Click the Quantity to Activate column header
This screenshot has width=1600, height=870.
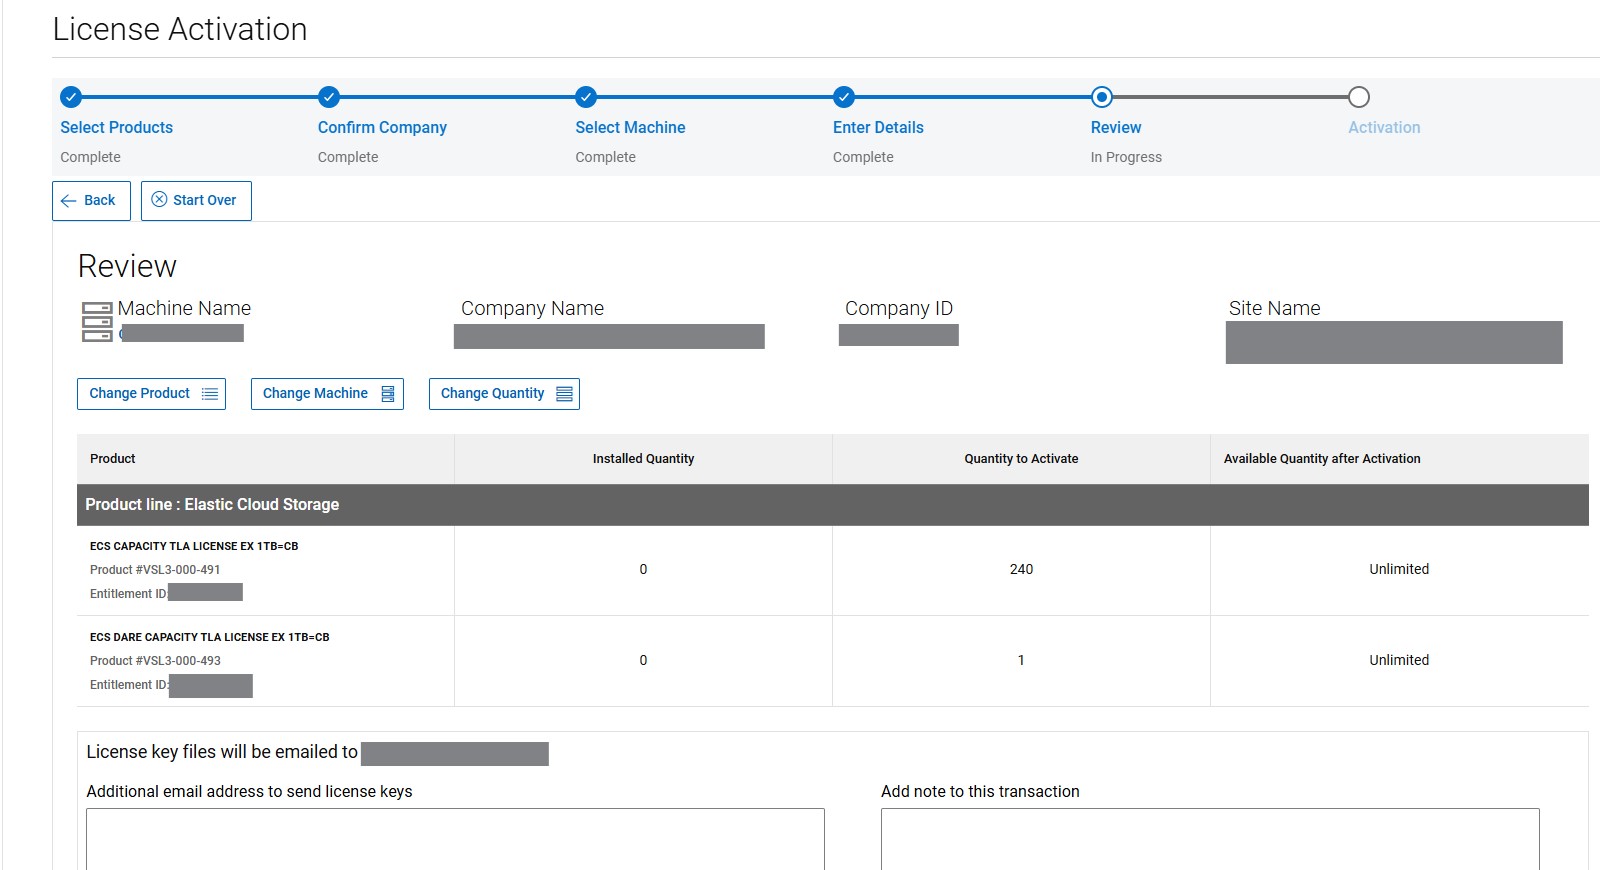(1021, 459)
